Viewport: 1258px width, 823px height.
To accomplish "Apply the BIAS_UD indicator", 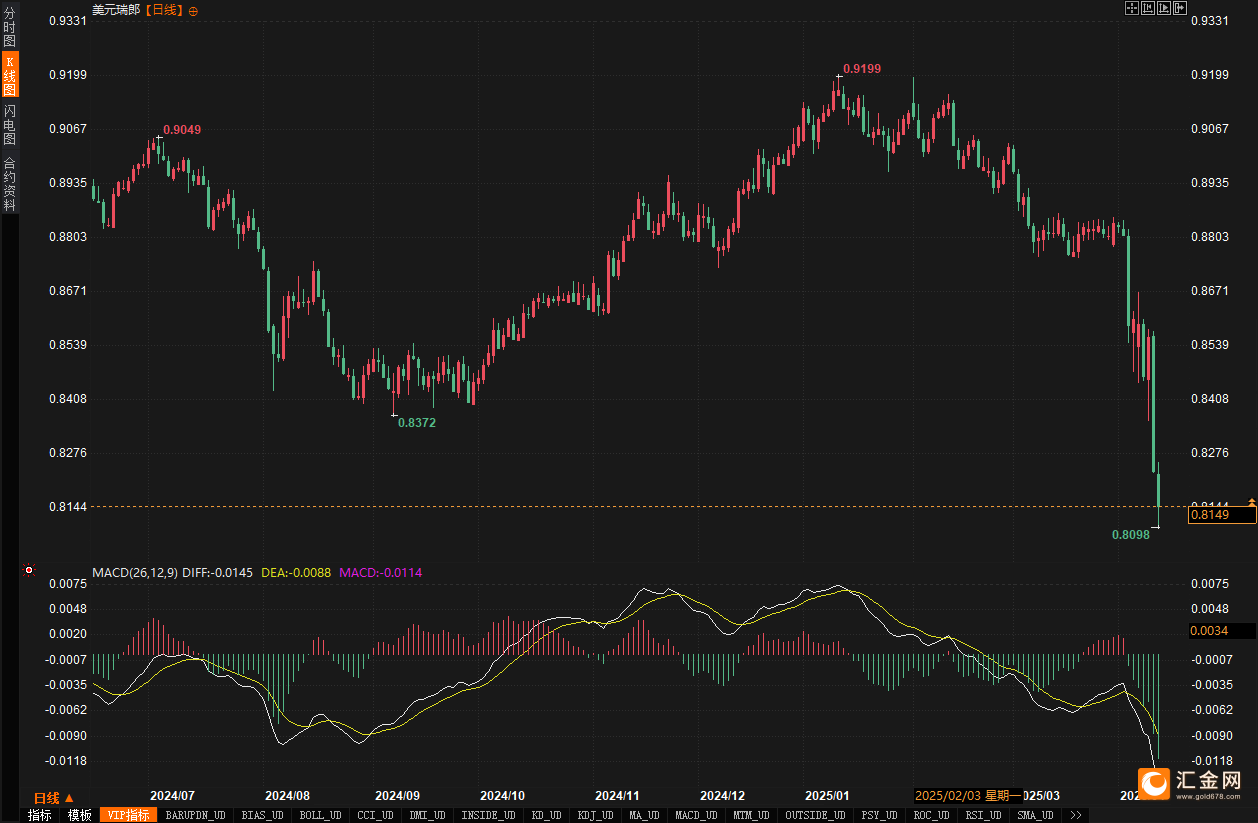I will click(263, 815).
